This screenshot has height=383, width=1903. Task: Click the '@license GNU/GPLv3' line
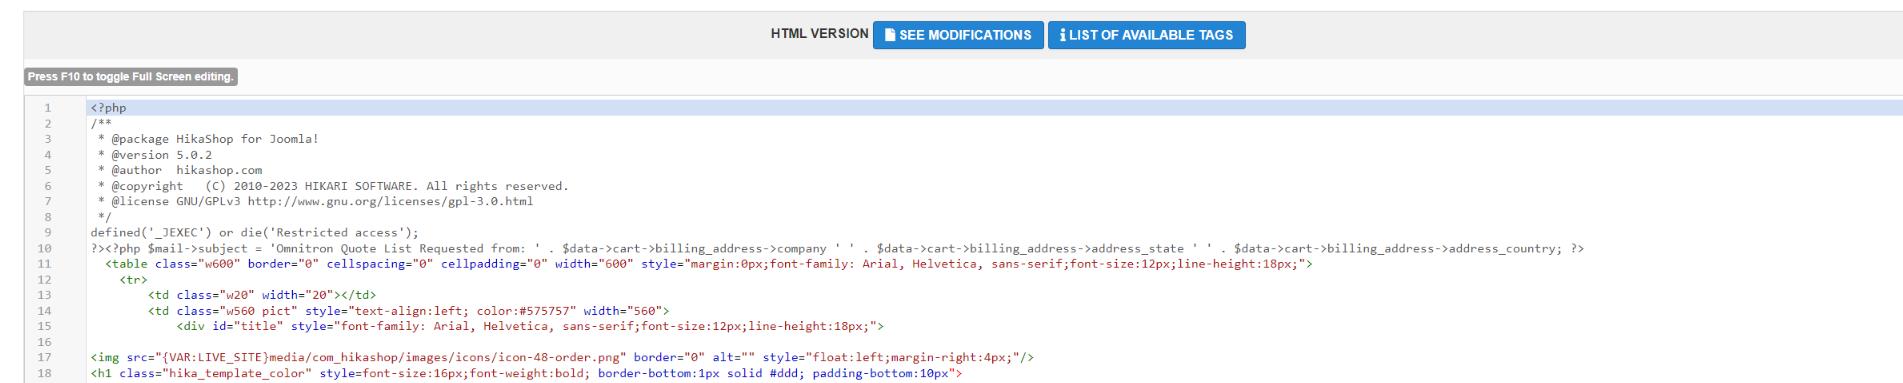(315, 201)
